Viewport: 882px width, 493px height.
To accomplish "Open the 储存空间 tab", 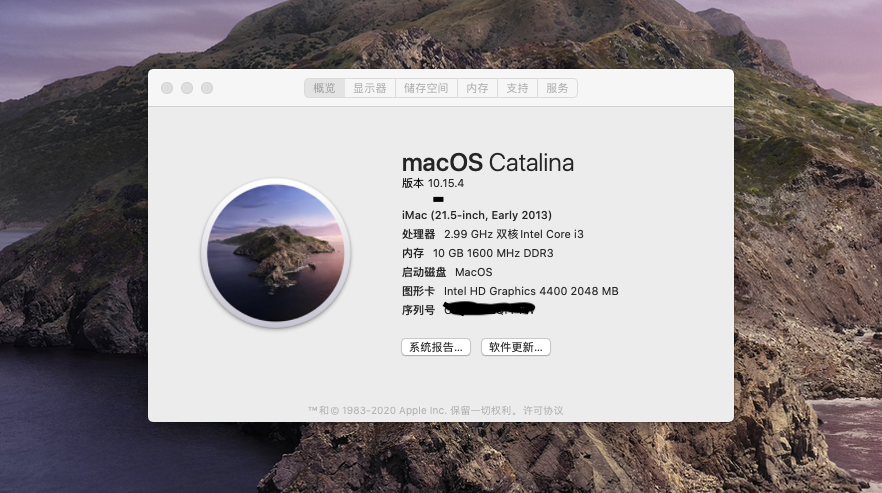I will point(426,88).
